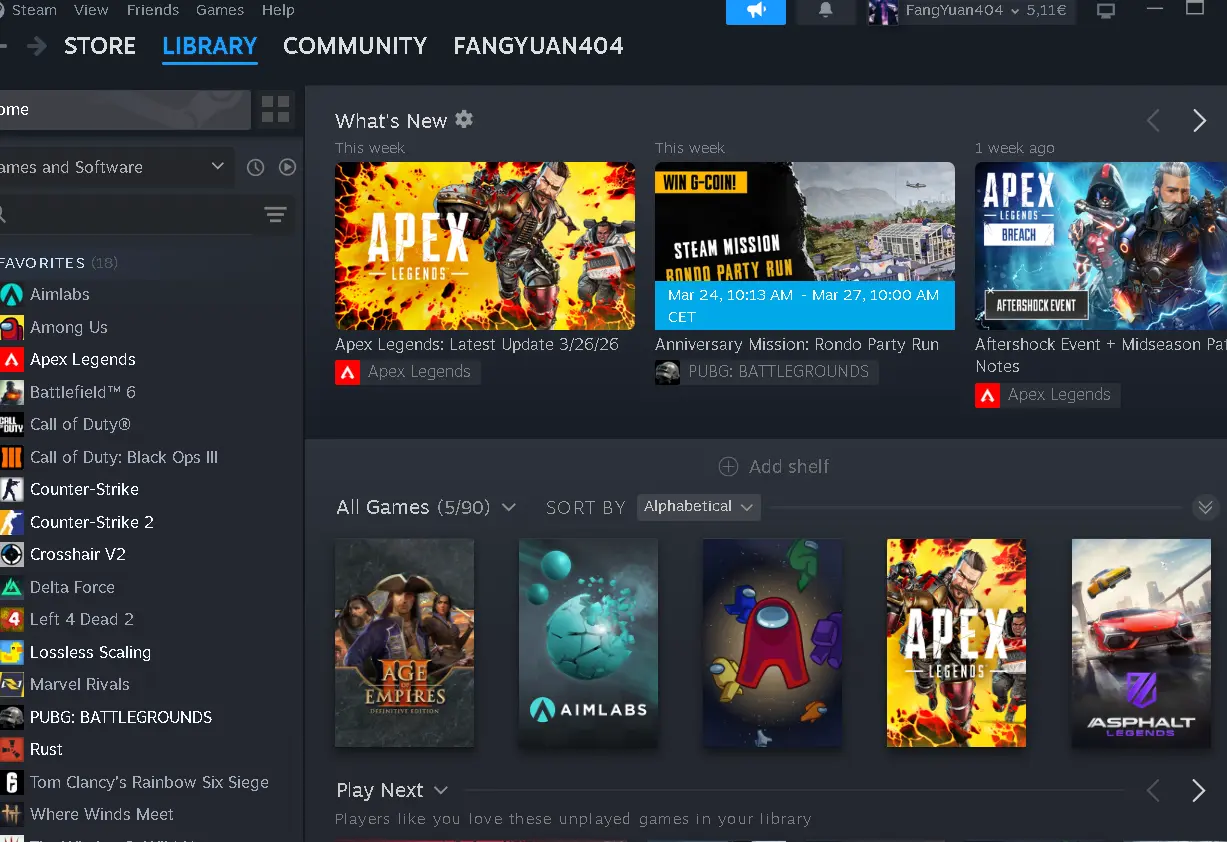The image size is (1227, 842).
Task: Click the Marvel Rivals list icon
Action: click(11, 684)
